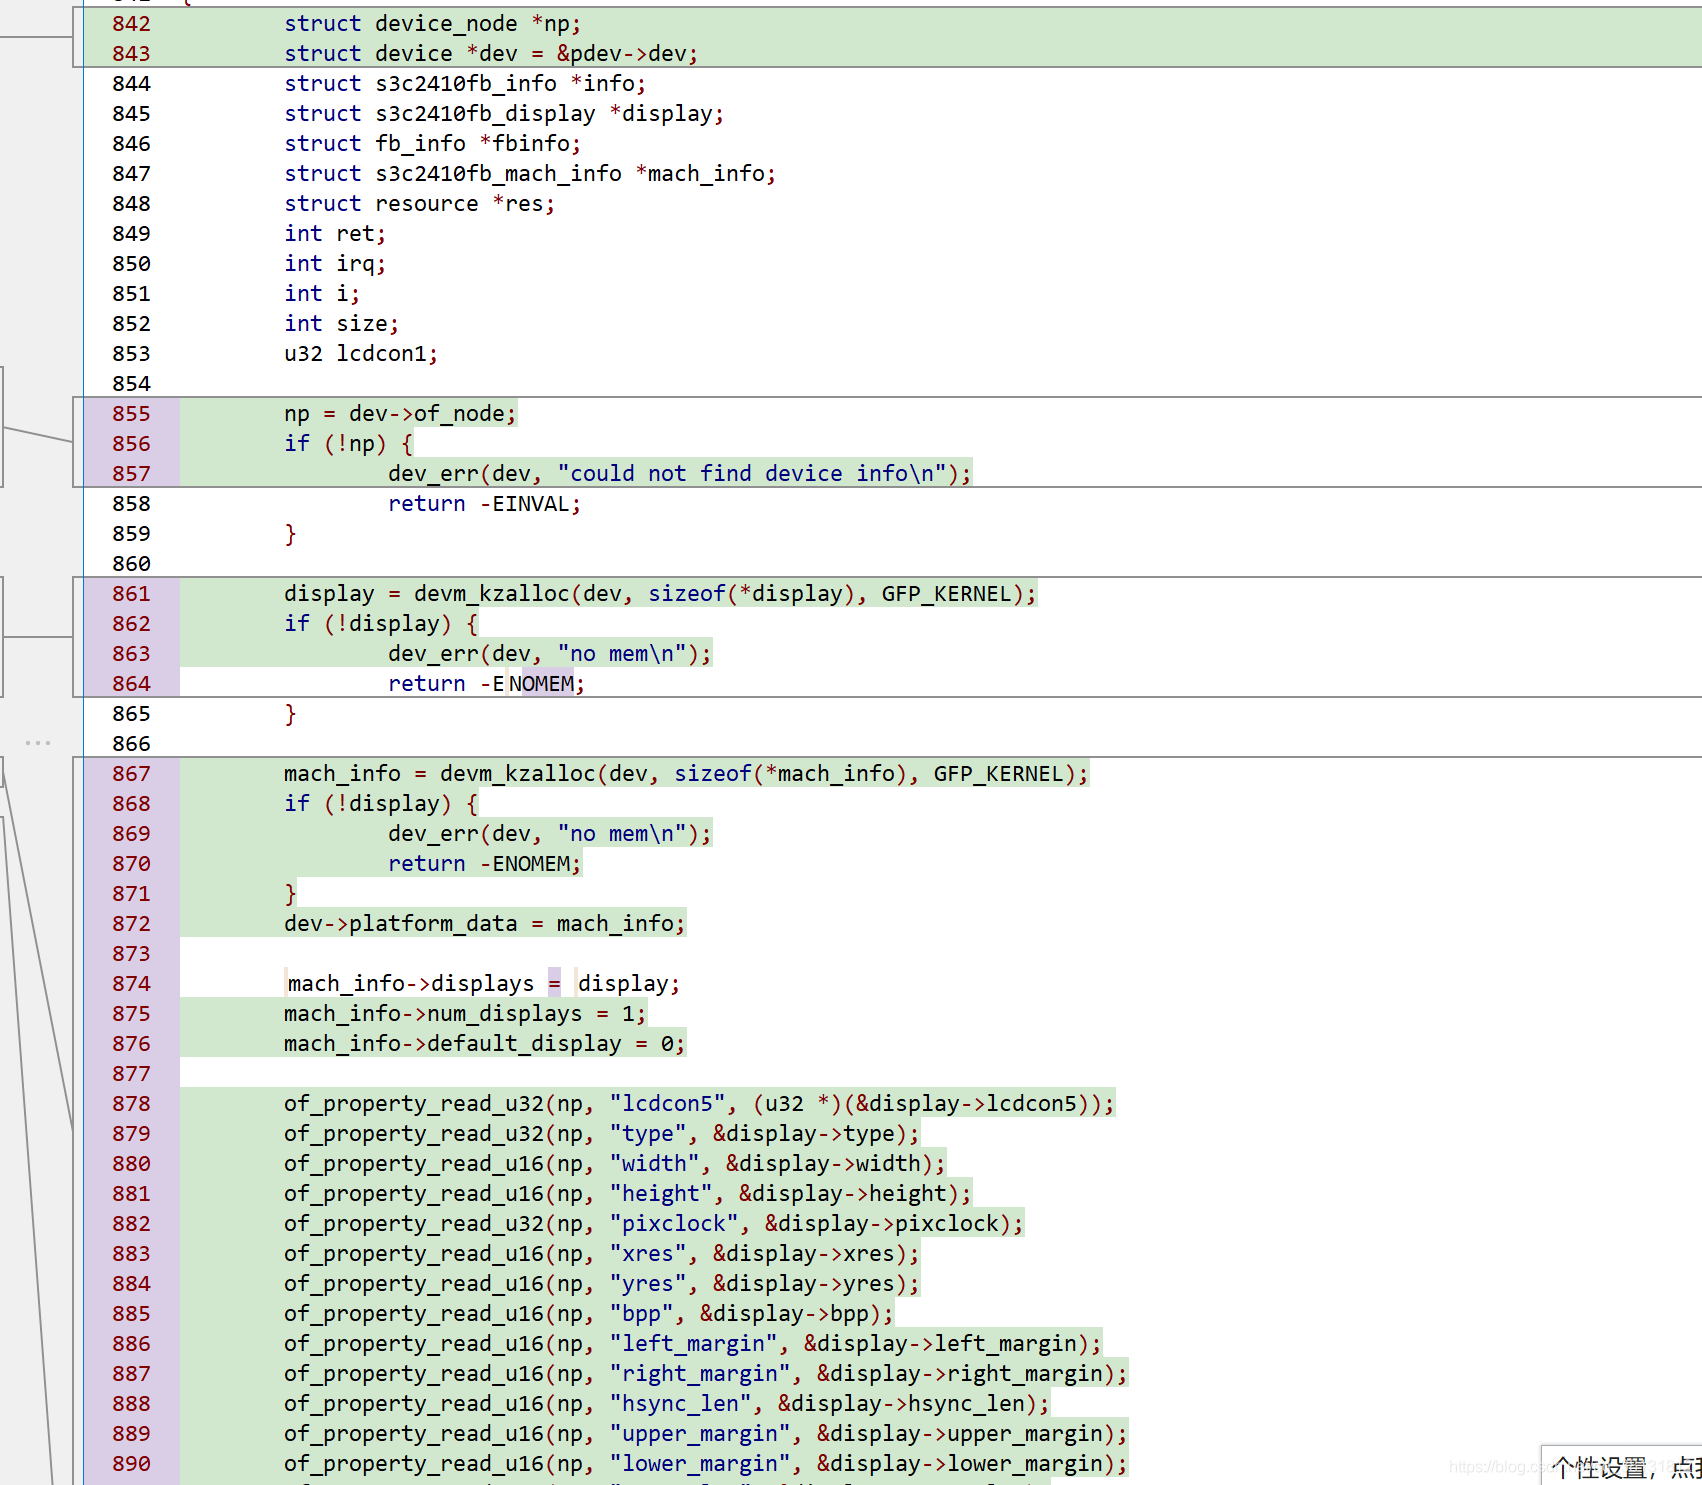Click line number 861
The height and width of the screenshot is (1485, 1702).
[131, 593]
